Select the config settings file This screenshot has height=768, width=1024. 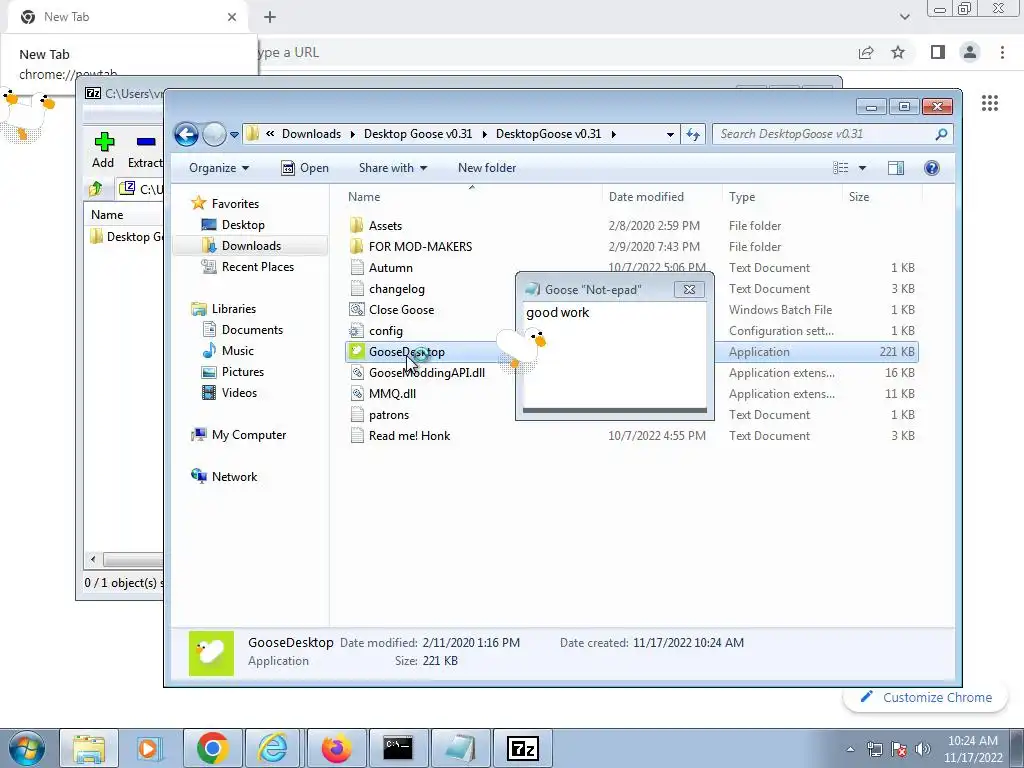tap(385, 330)
